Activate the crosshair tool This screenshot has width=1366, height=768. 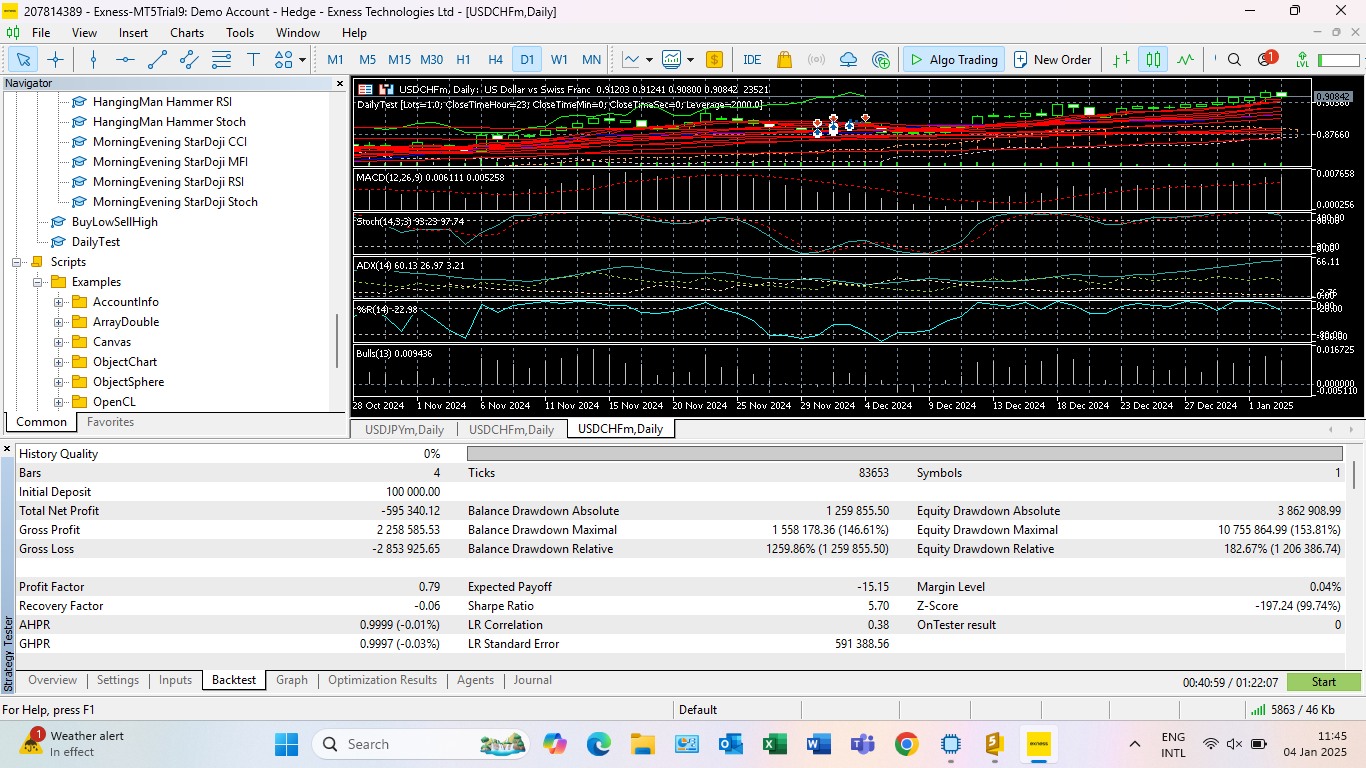pyautogui.click(x=56, y=60)
